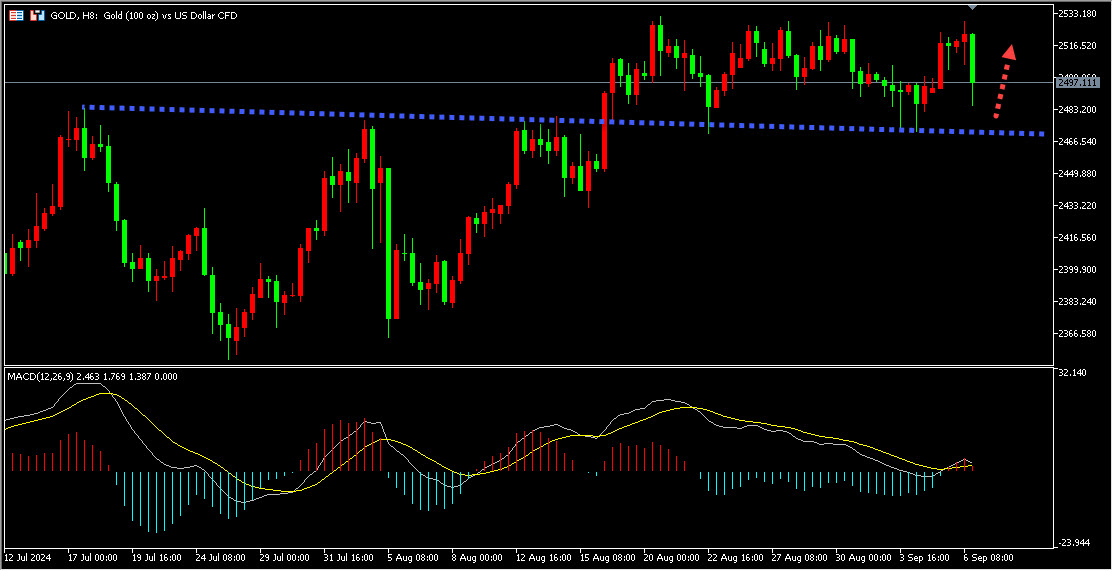Image resolution: width=1113 pixels, height=571 pixels.
Task: Click the 17 Jul 00:00 time label
Action: [94, 558]
